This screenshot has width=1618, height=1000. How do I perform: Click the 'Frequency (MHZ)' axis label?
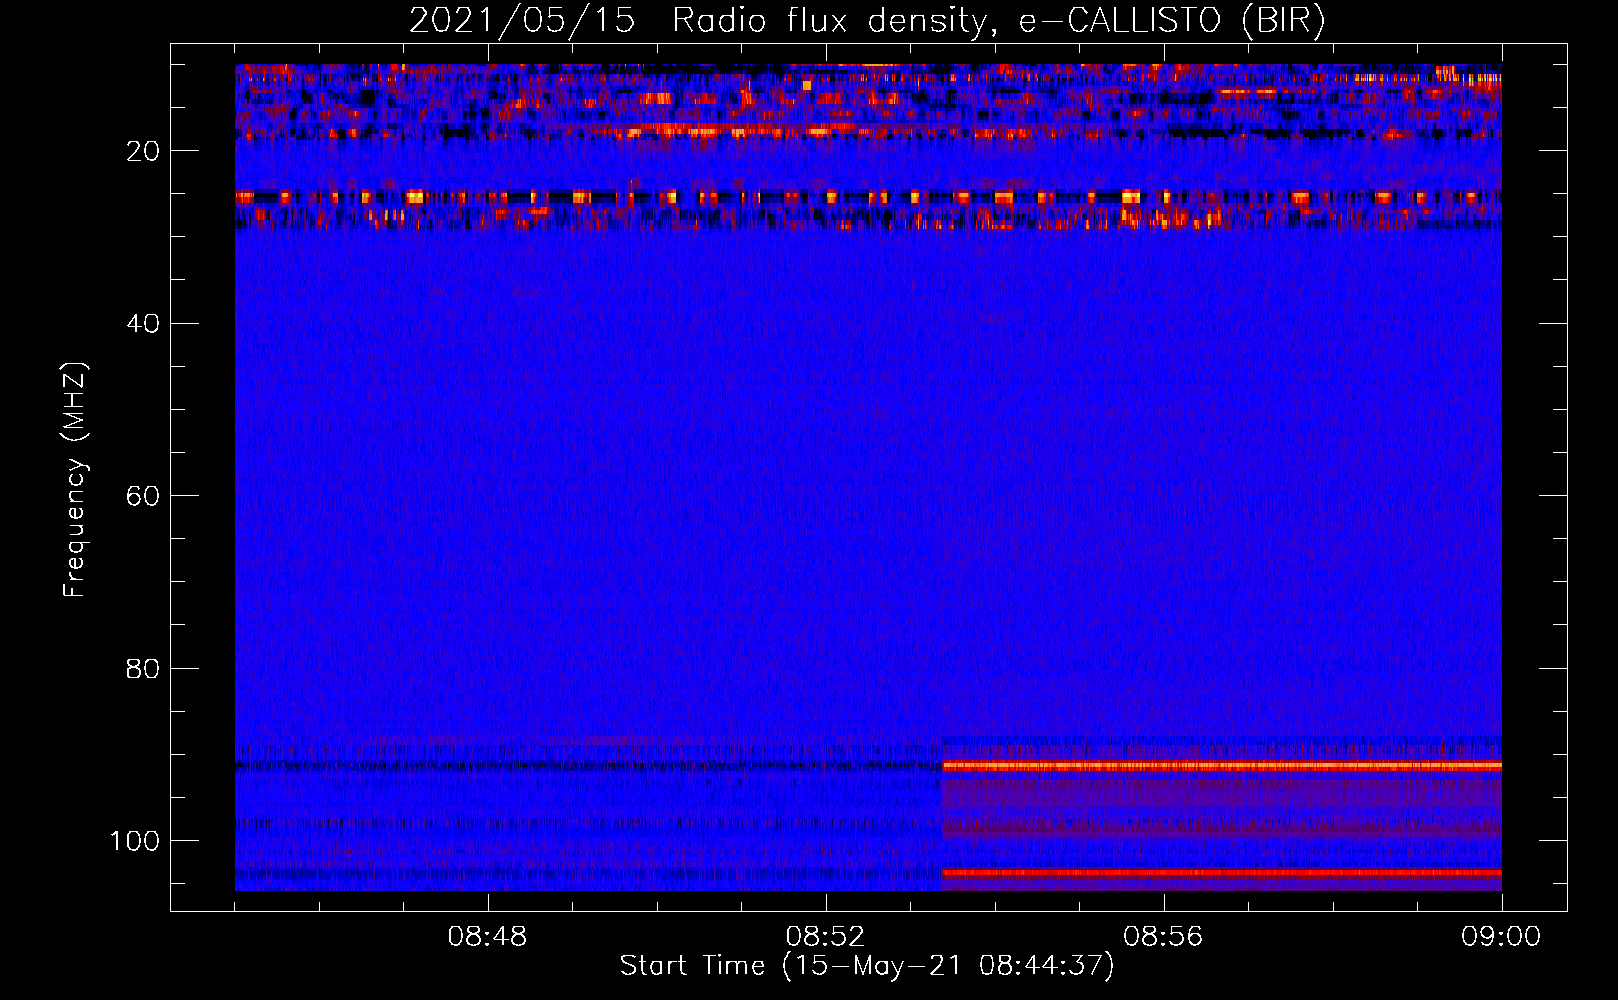click(75, 480)
